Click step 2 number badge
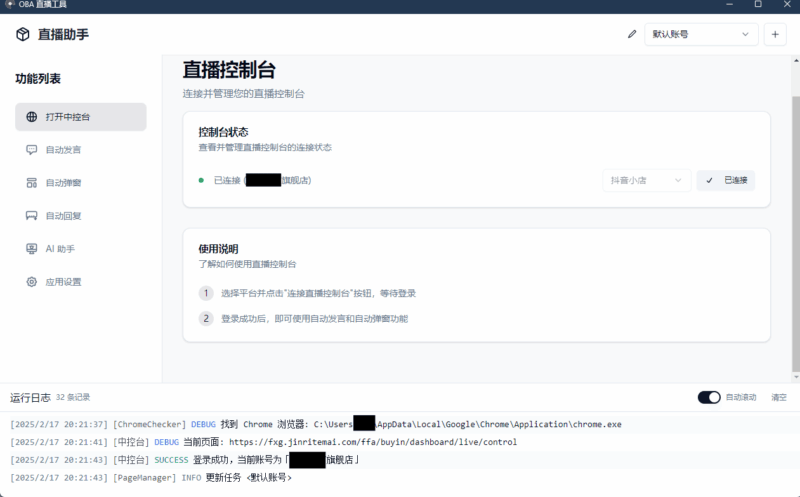 tap(206, 318)
